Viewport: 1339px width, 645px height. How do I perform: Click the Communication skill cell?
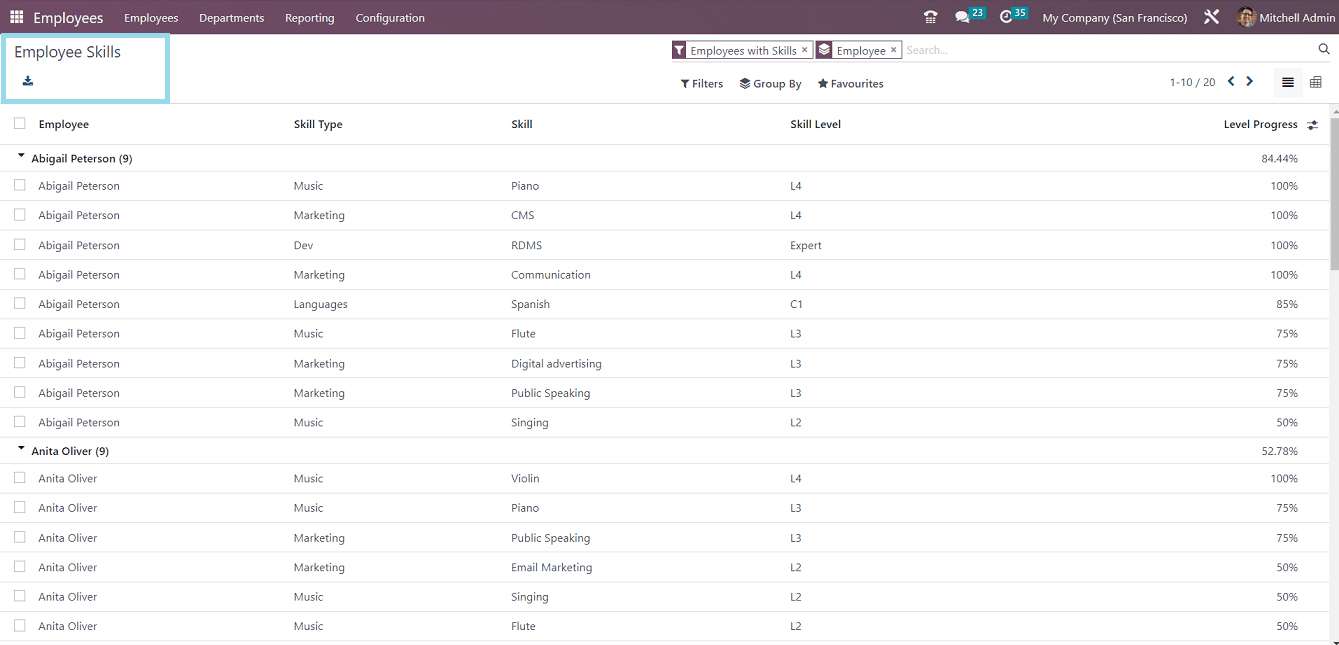point(551,275)
